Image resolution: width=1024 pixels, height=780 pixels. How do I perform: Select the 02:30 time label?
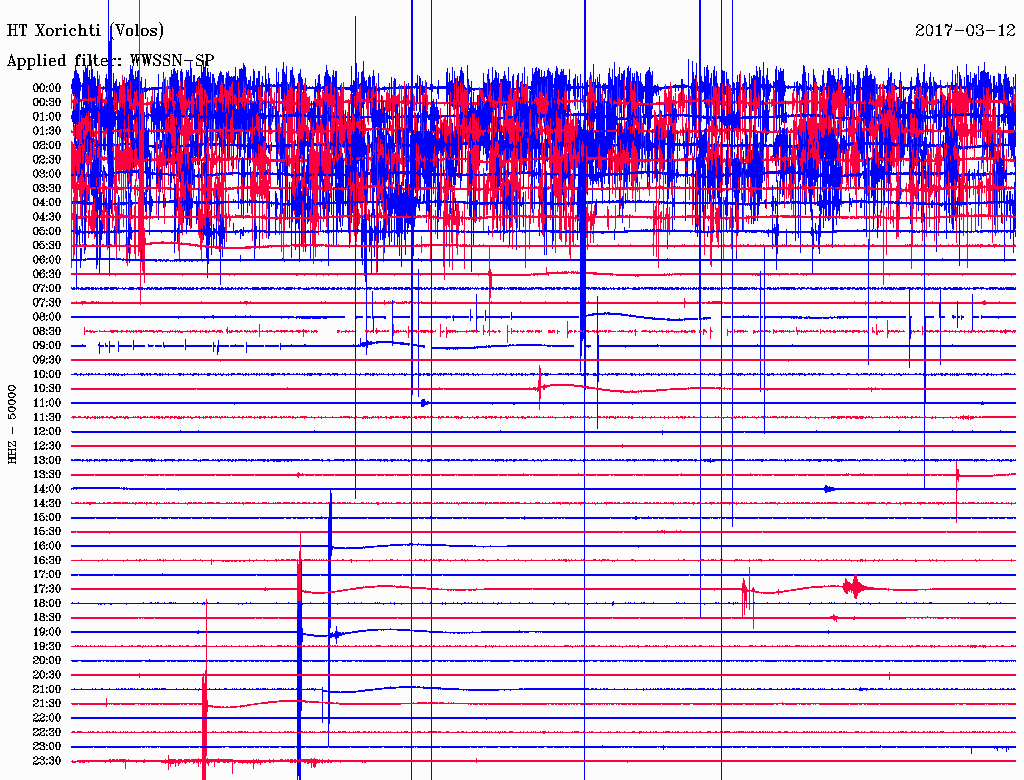click(47, 159)
